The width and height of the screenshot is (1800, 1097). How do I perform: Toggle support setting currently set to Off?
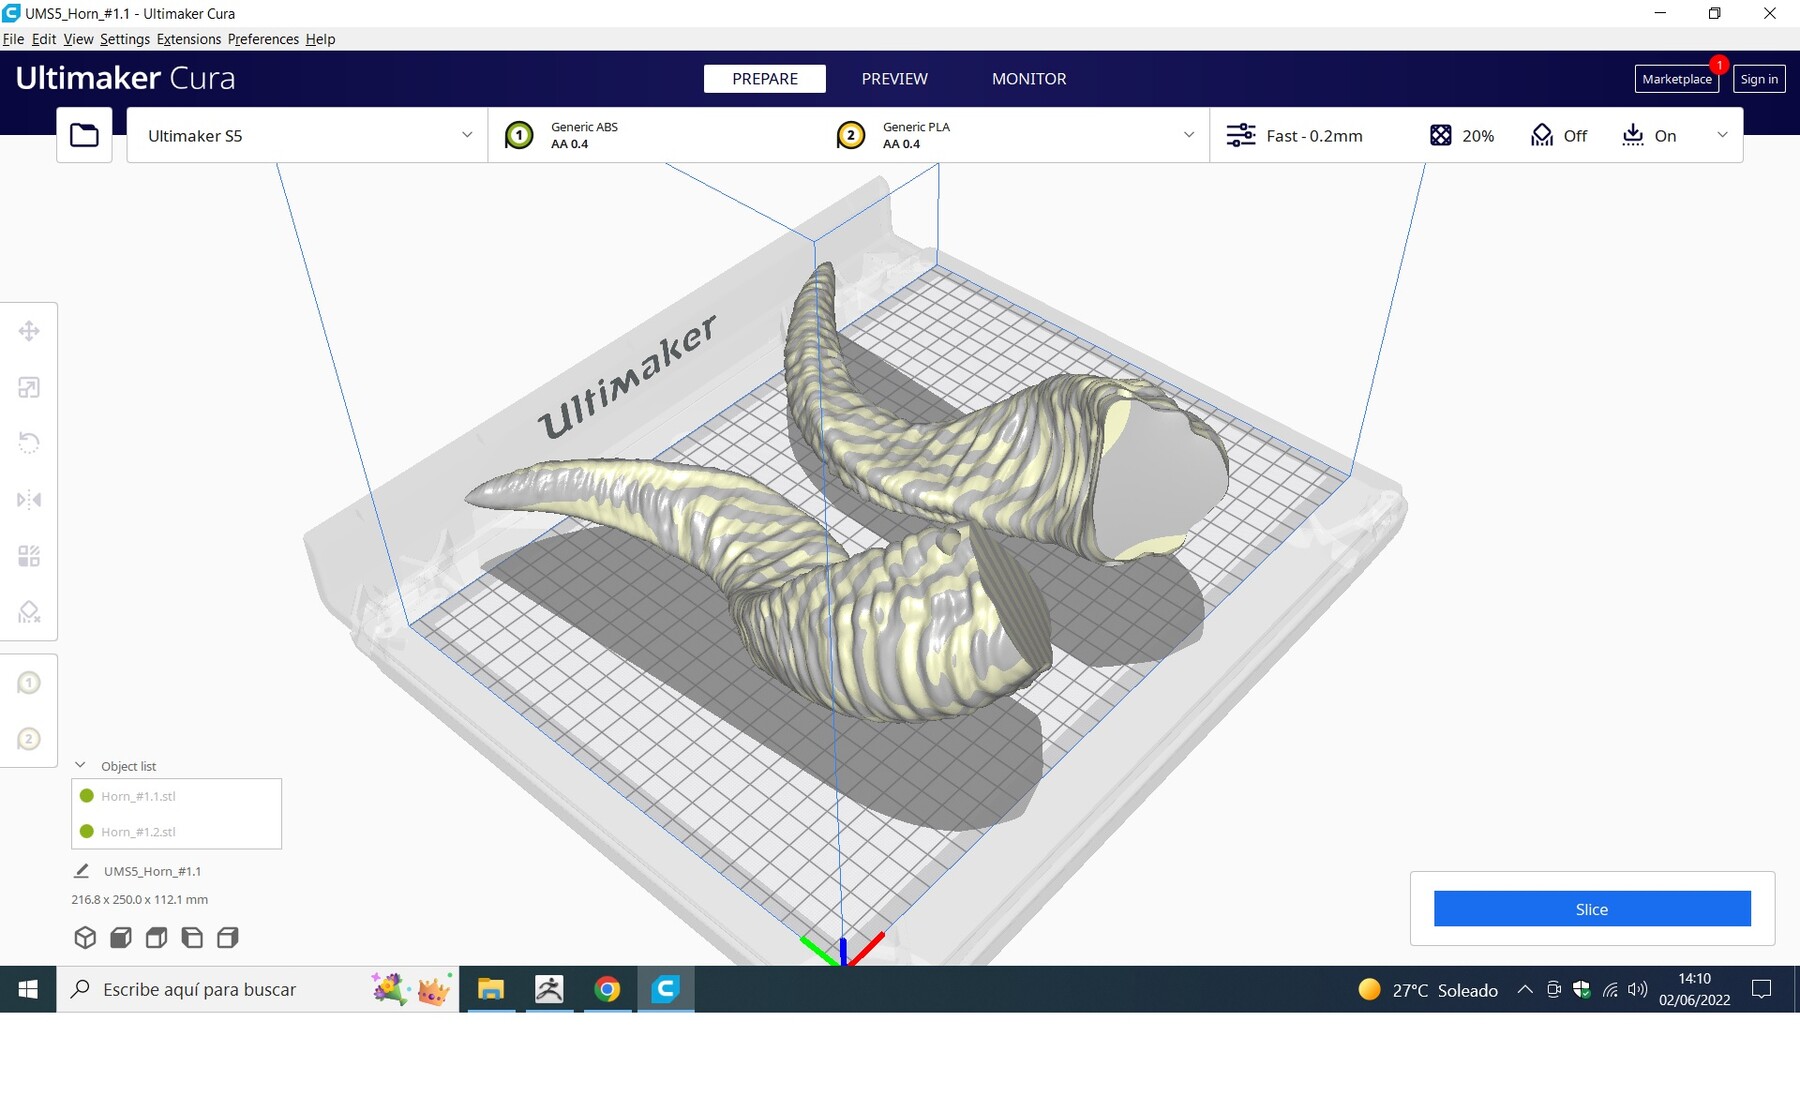click(x=1558, y=135)
